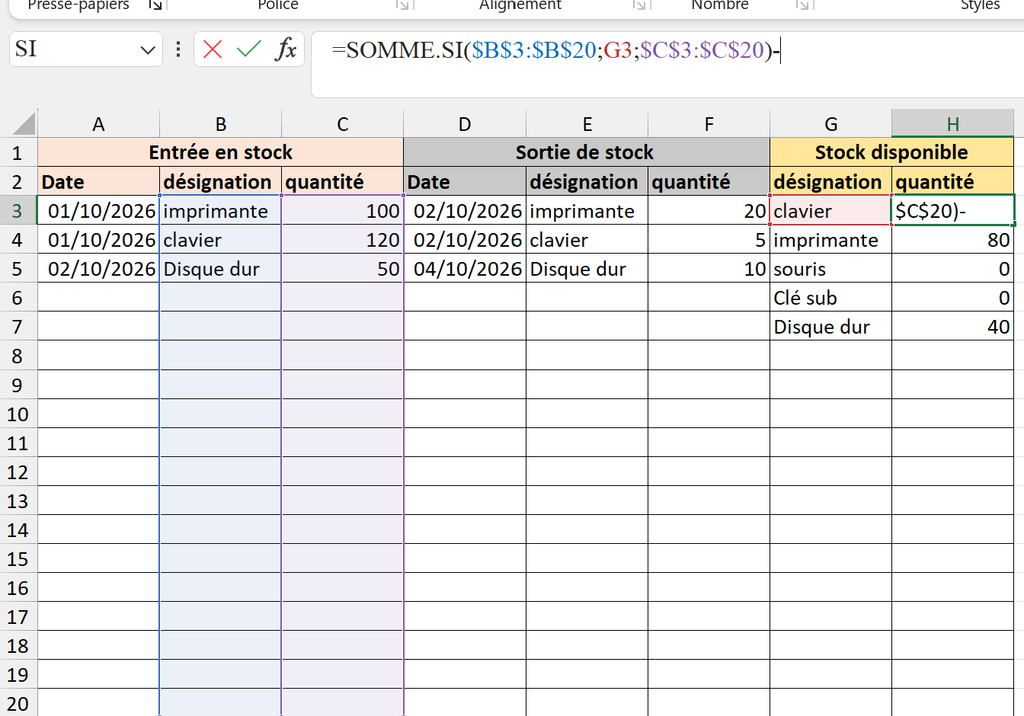Open Insert Function fx dialog
1024x716 pixels.
pyautogui.click(x=285, y=49)
